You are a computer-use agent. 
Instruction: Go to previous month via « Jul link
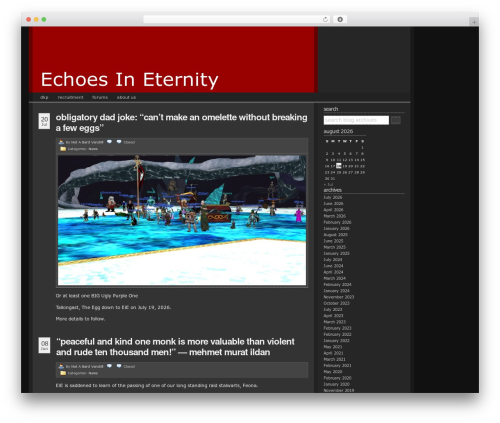point(328,184)
